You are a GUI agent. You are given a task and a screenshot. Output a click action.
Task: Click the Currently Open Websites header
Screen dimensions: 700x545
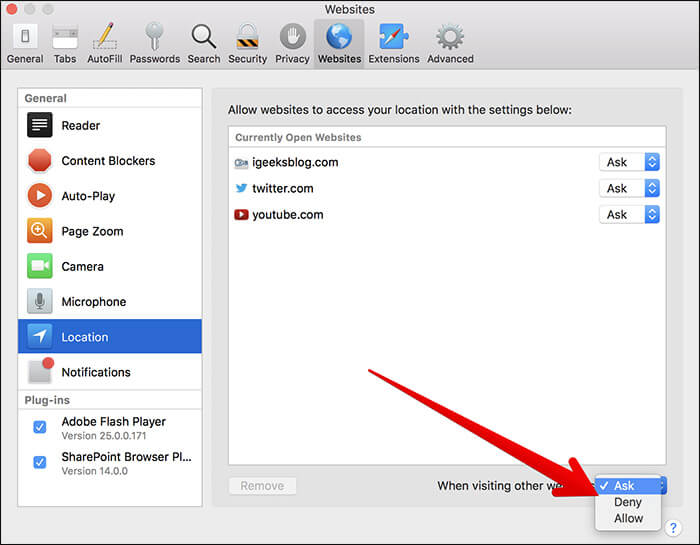[298, 137]
